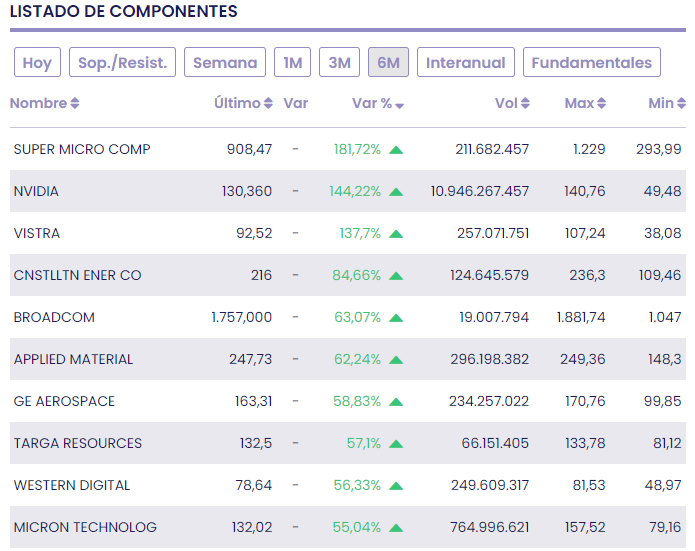Select the Semana period tab
Viewport: 695px width, 551px height.
225,63
